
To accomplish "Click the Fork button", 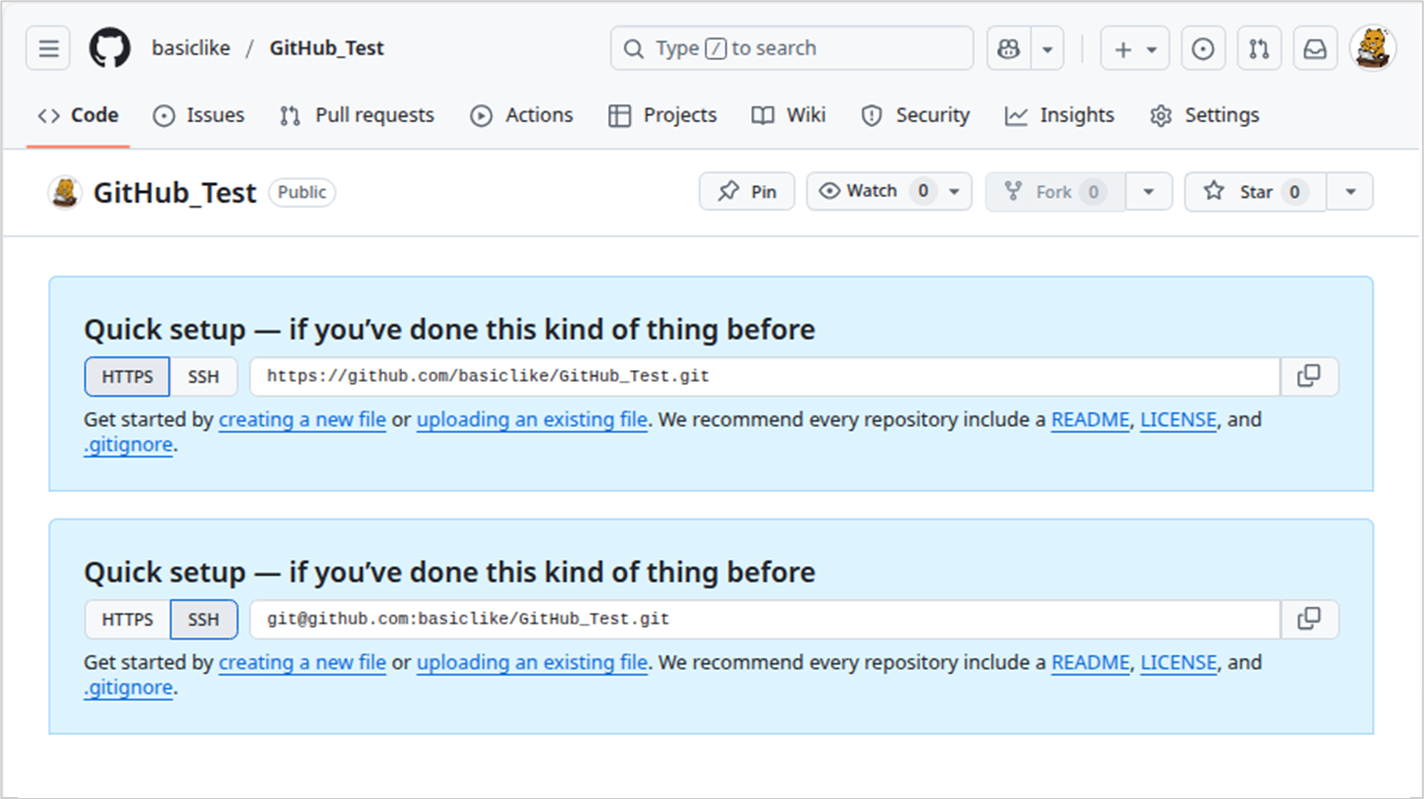I will click(1055, 192).
